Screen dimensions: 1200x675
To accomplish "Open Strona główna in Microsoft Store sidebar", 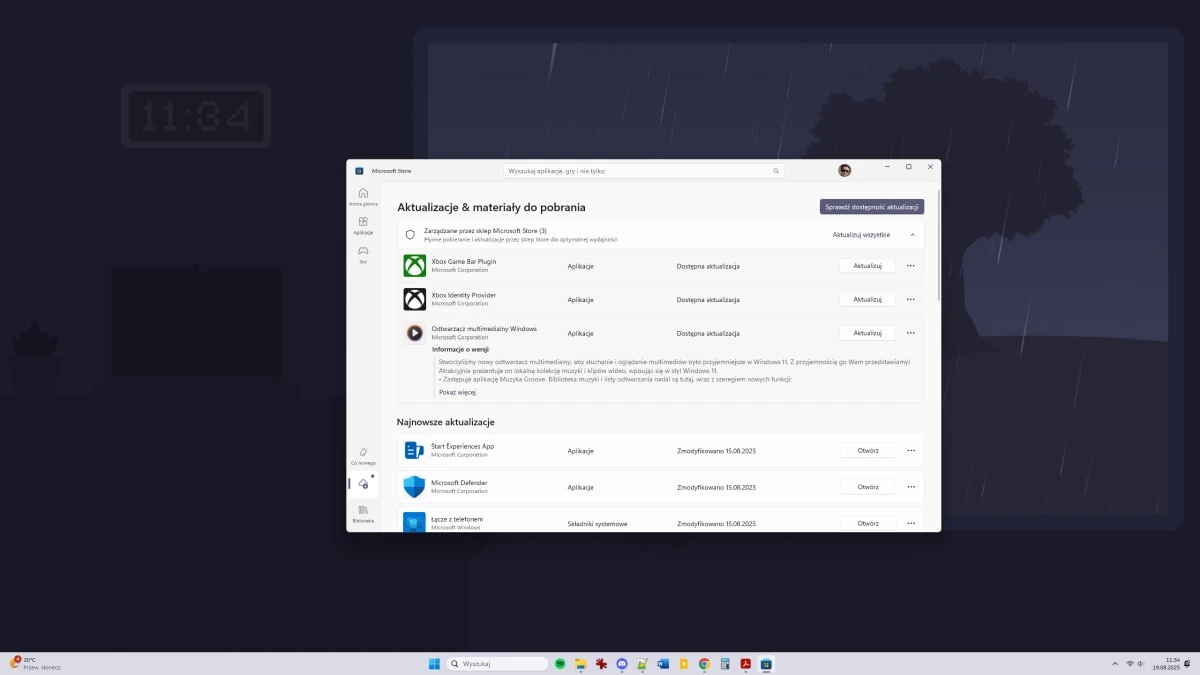I will click(362, 196).
